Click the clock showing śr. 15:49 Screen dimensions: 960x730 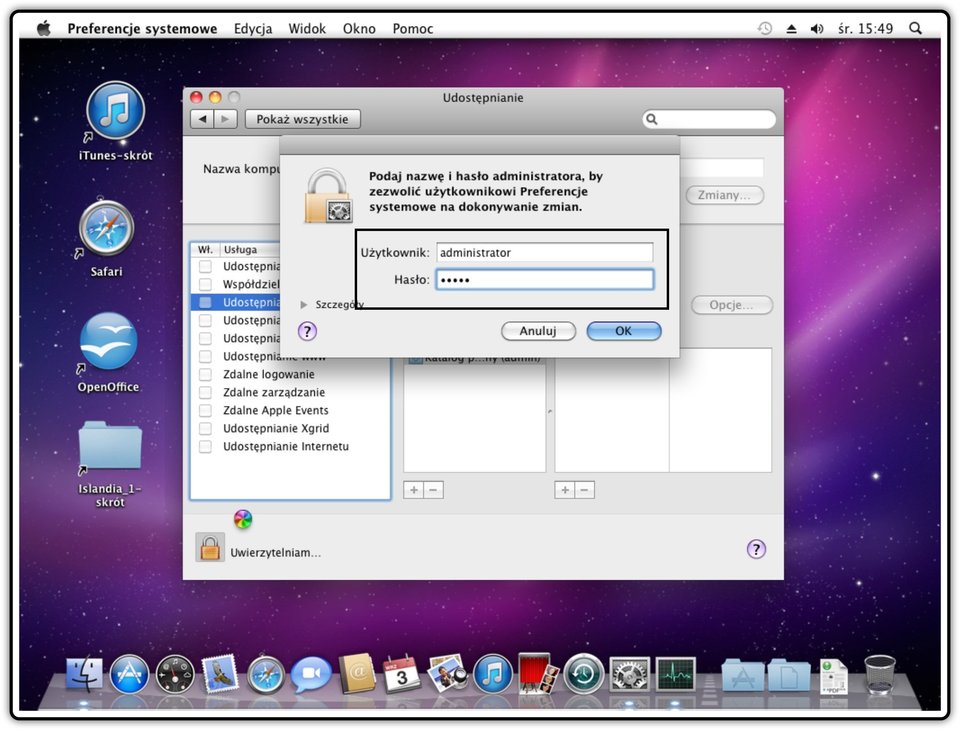coord(865,28)
